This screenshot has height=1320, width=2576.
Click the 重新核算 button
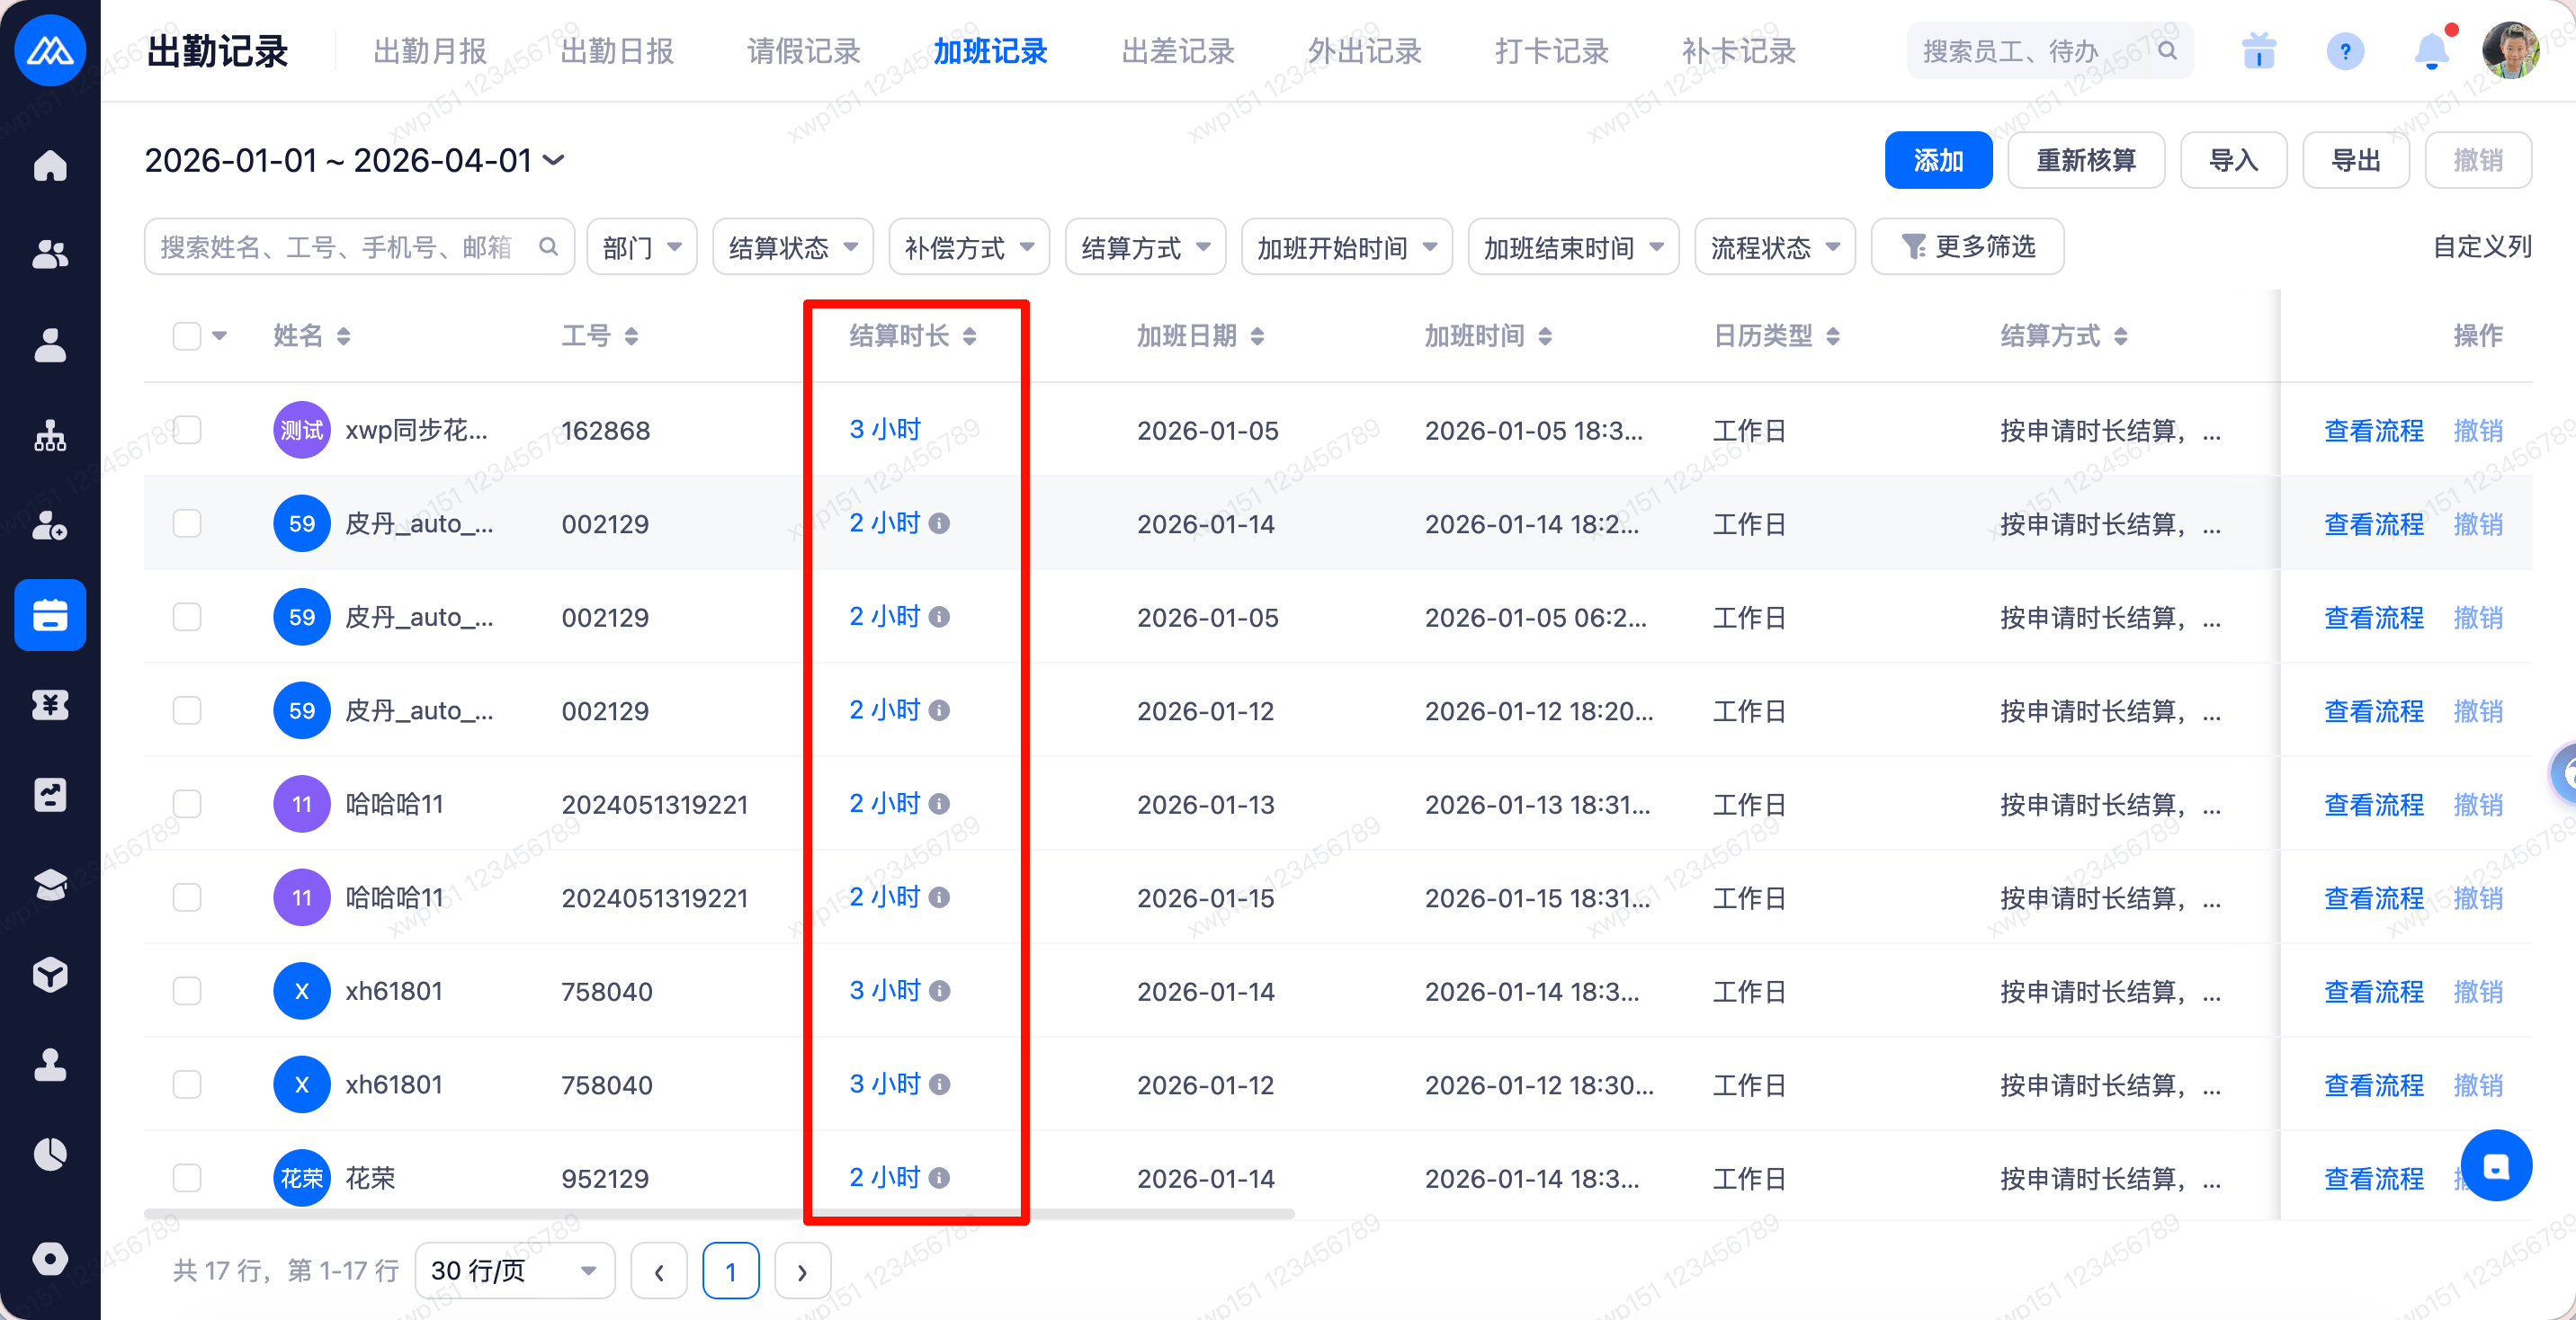2085,160
